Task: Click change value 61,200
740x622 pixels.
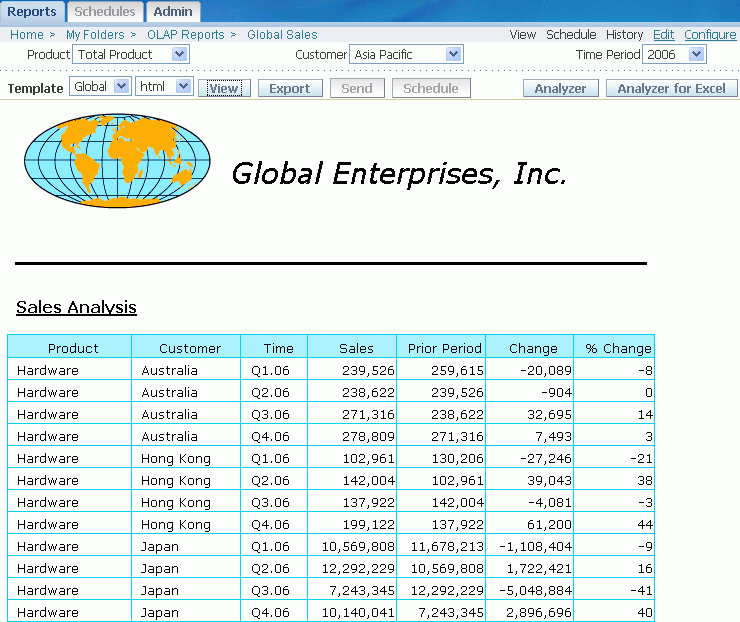Action: [x=549, y=524]
